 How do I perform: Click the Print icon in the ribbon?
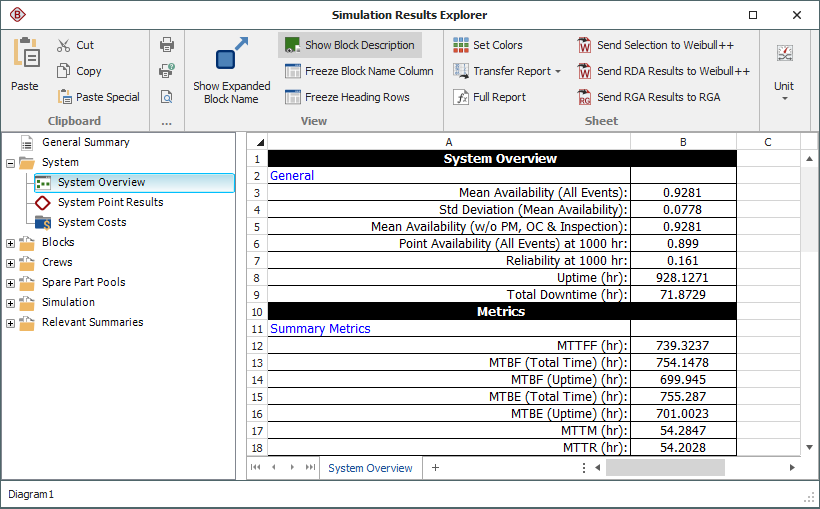pyautogui.click(x=167, y=45)
